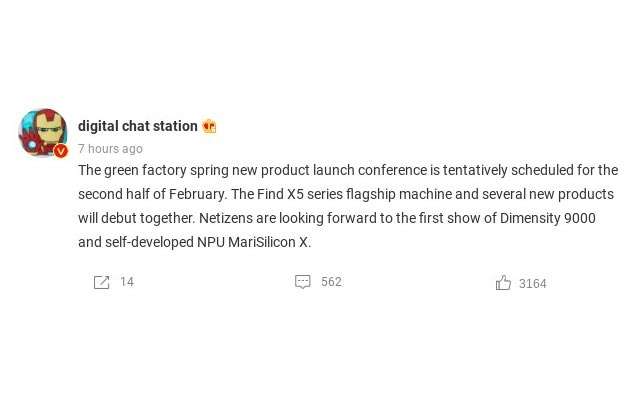
Task: Open comments via the speech bubble icon
Action: pos(303,282)
